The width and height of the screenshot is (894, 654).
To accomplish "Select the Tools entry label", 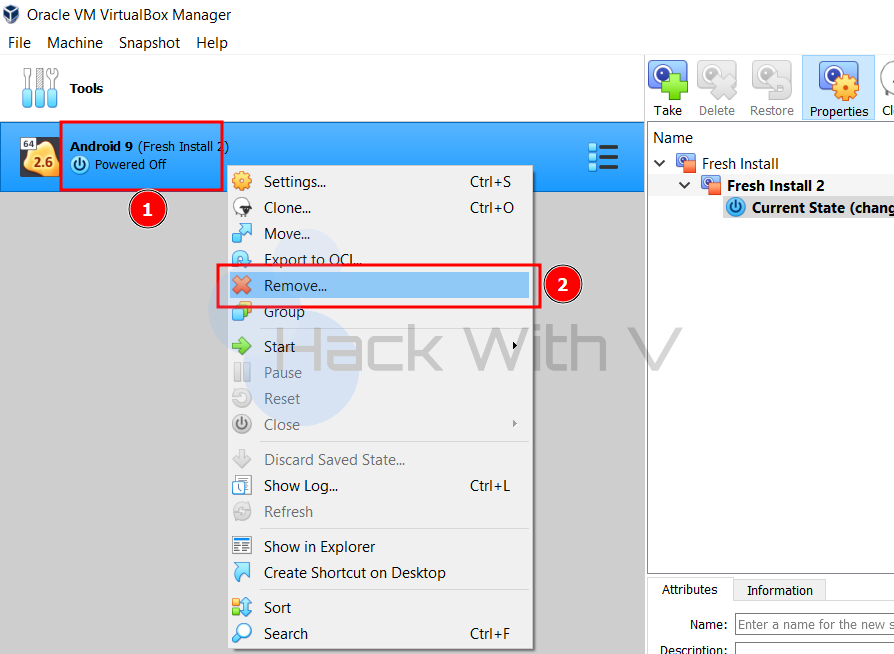I will [x=86, y=88].
